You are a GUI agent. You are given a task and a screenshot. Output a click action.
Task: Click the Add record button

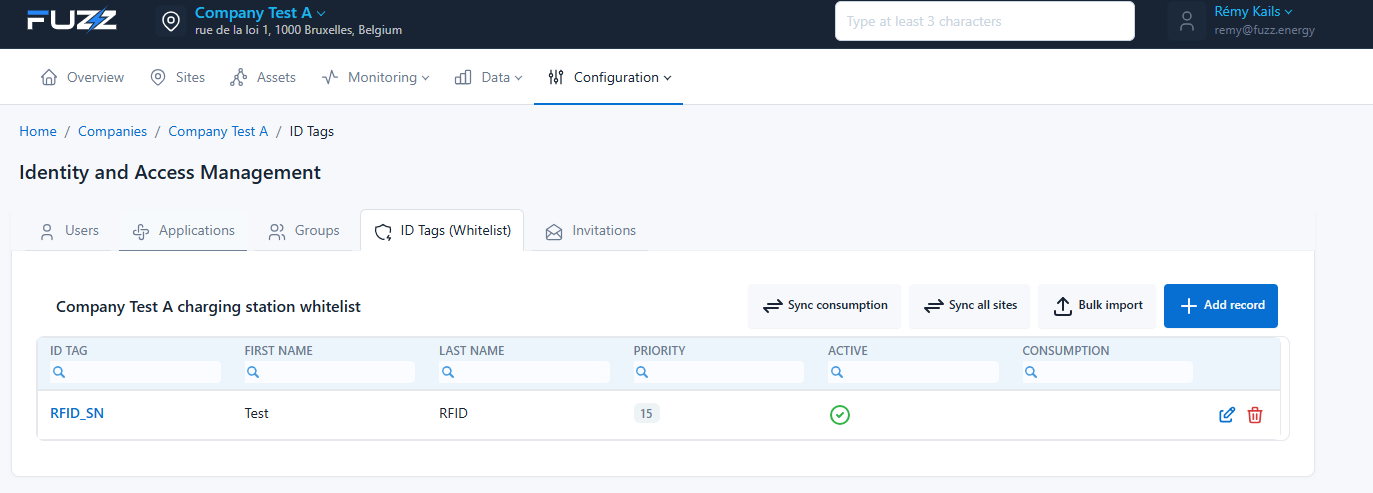tap(1221, 306)
